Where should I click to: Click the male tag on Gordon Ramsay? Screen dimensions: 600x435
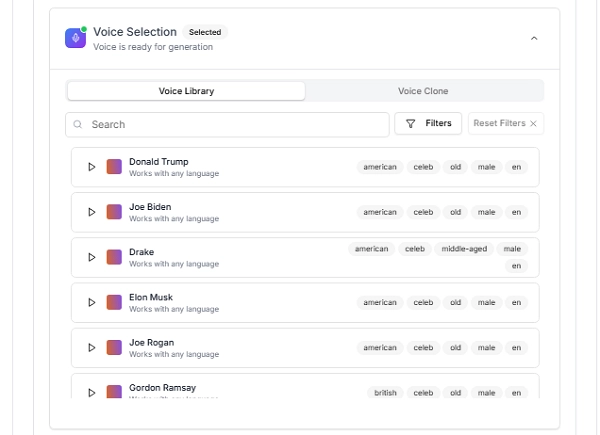pos(486,393)
